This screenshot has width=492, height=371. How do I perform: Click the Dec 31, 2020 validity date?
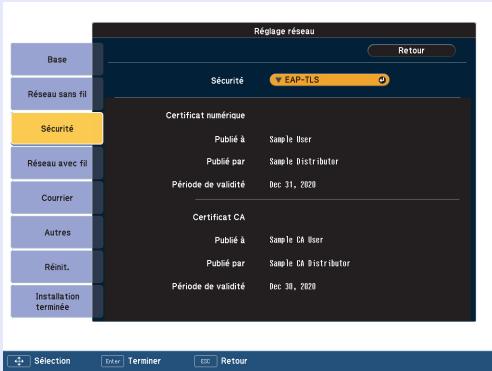tap(292, 185)
